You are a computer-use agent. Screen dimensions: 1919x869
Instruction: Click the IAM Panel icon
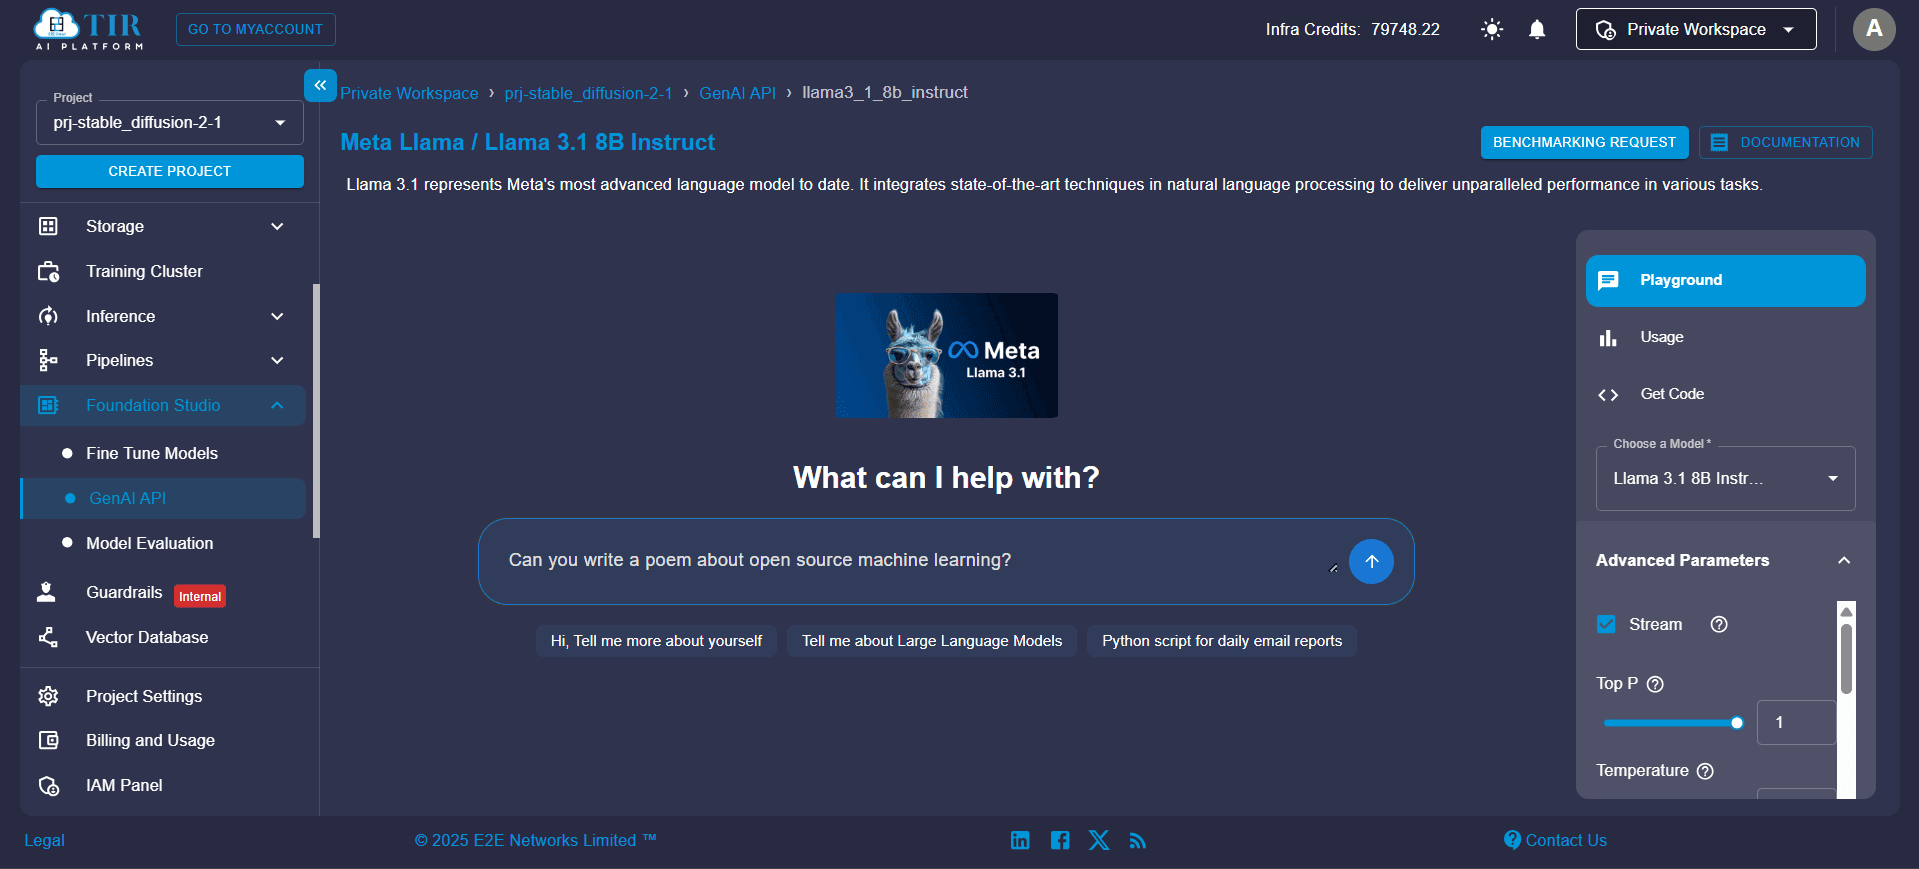coord(48,785)
